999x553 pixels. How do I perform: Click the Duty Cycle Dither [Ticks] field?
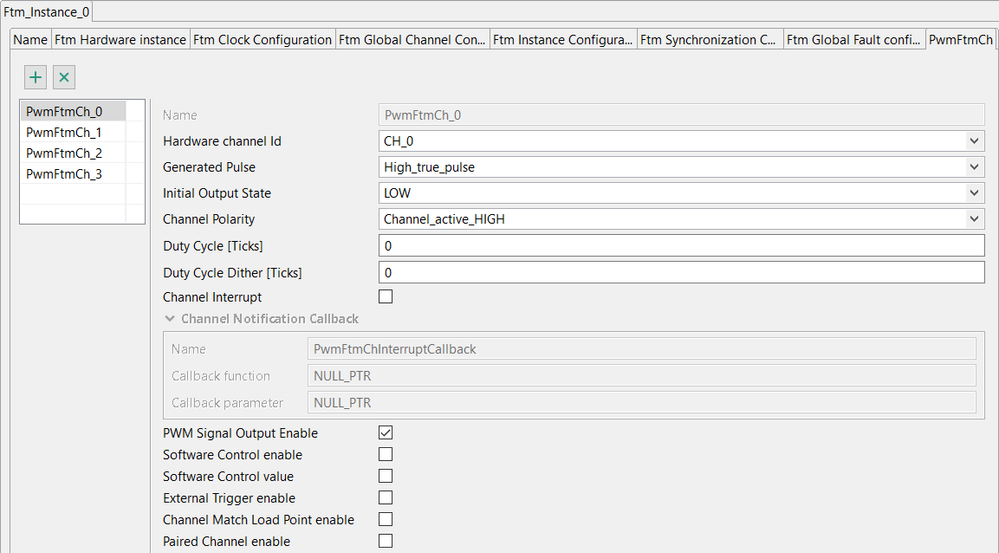pyautogui.click(x=681, y=272)
